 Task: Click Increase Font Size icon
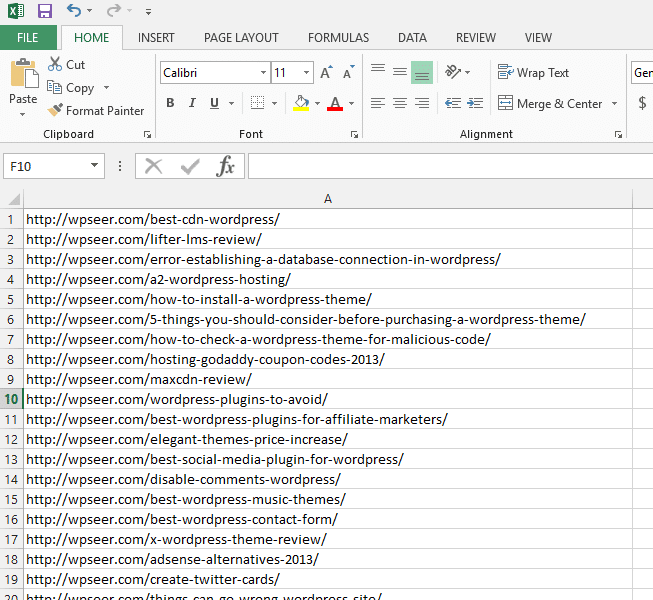point(326,72)
